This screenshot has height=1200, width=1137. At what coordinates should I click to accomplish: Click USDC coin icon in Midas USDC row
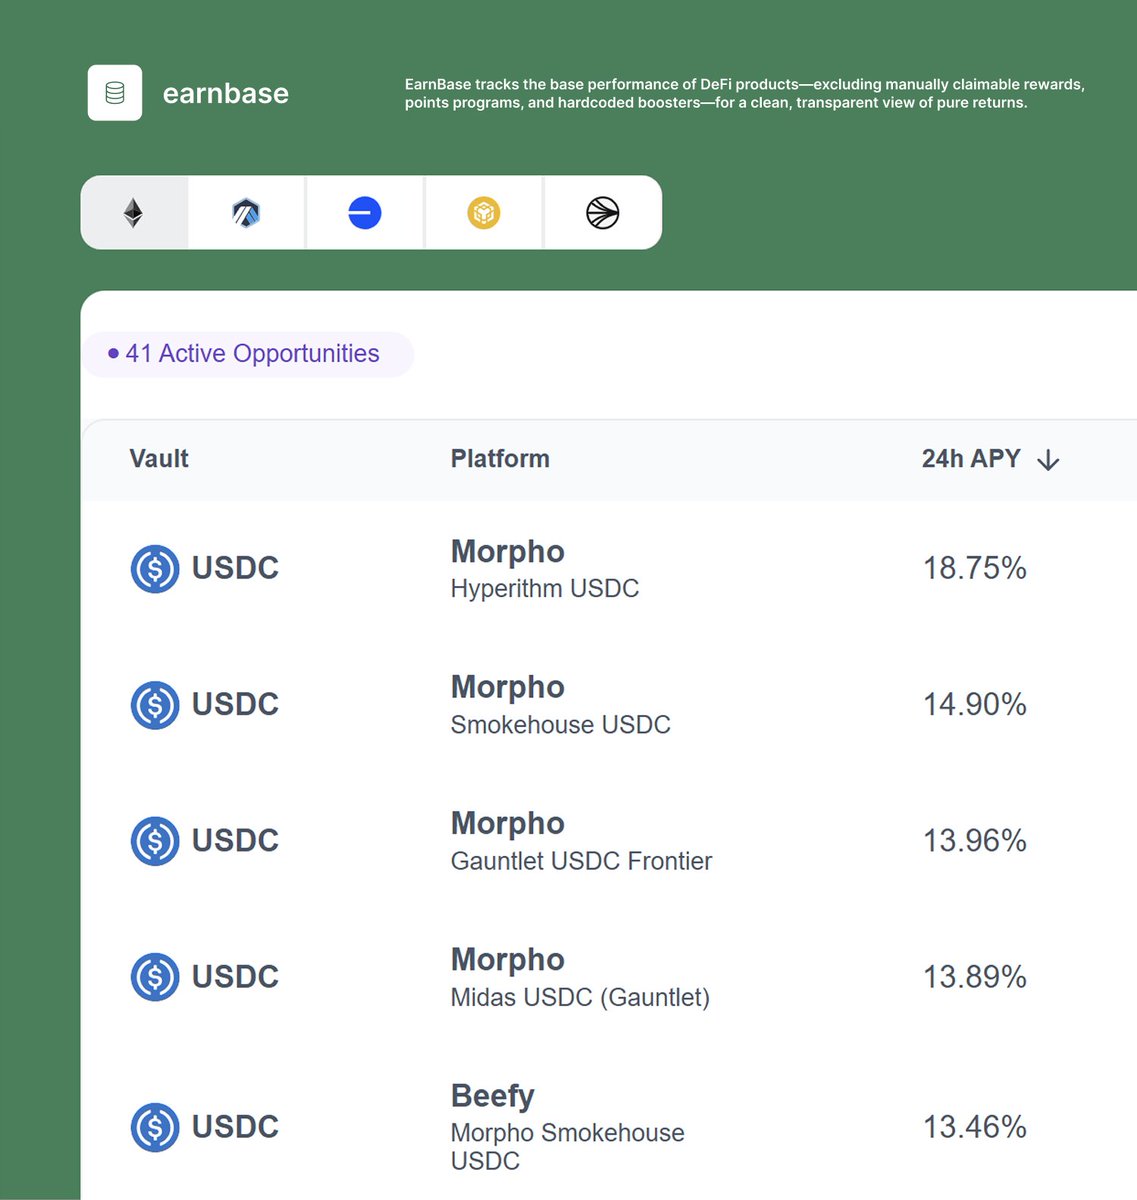coord(155,977)
